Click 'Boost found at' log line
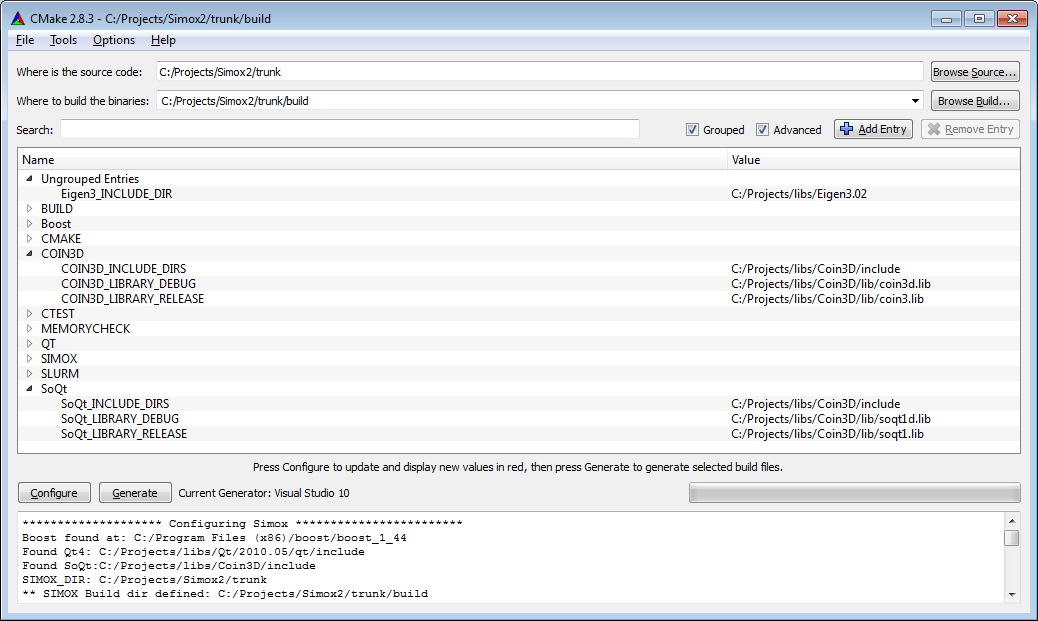Screen dimensions: 1038x621 click(214, 538)
